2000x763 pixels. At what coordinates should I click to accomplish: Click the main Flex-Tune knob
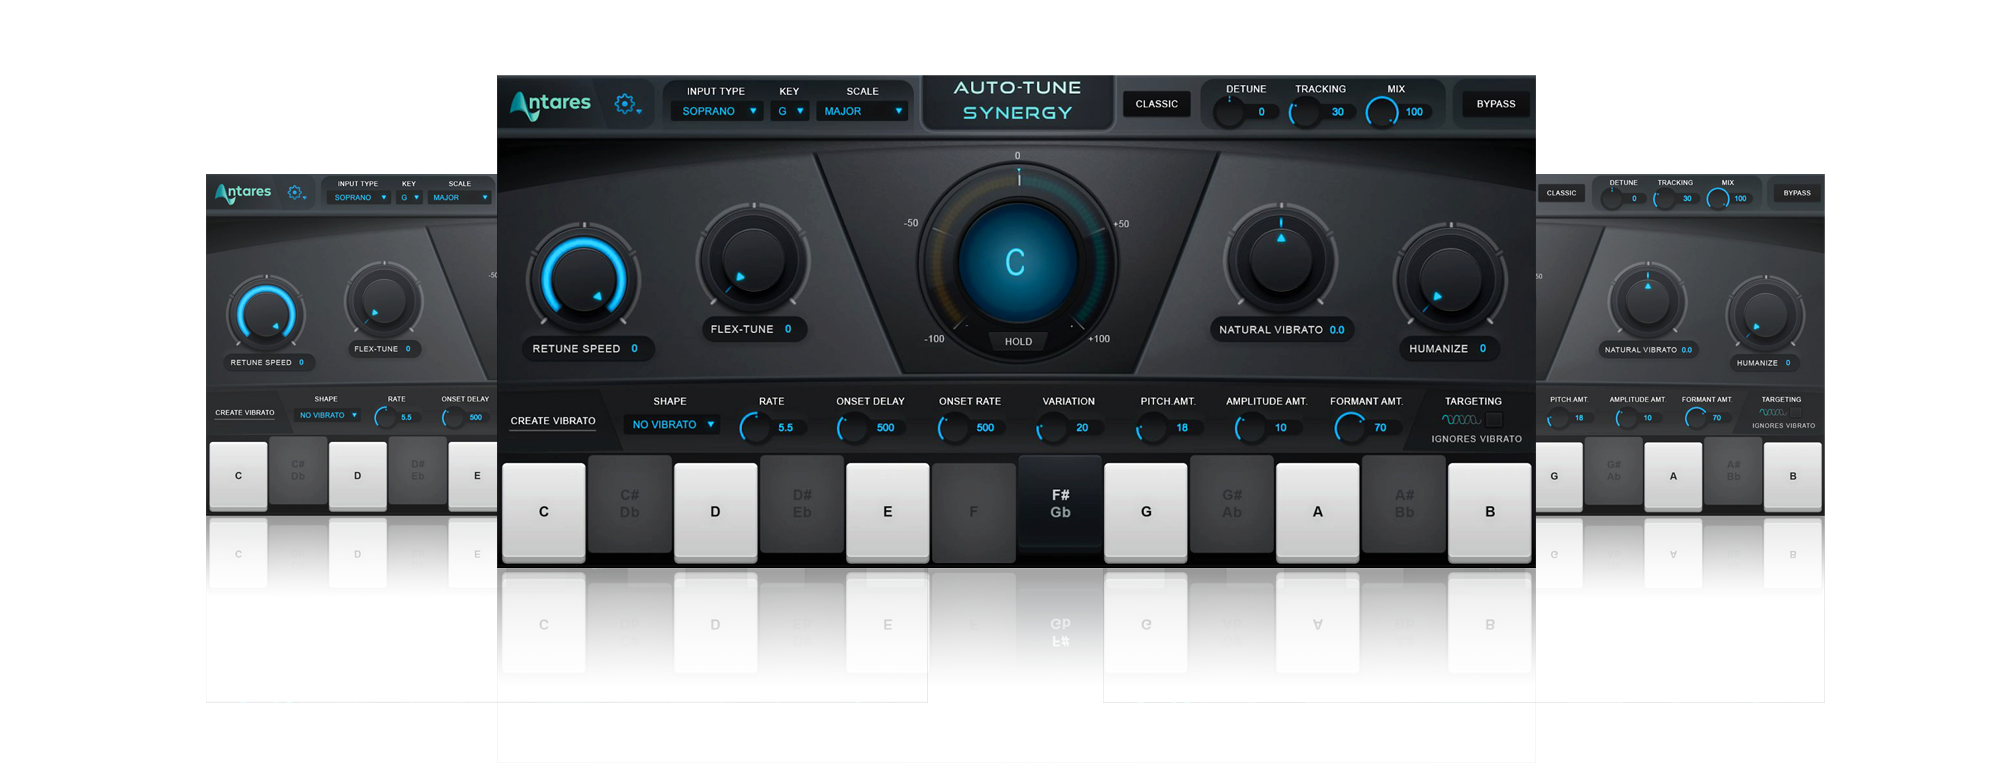tap(752, 260)
